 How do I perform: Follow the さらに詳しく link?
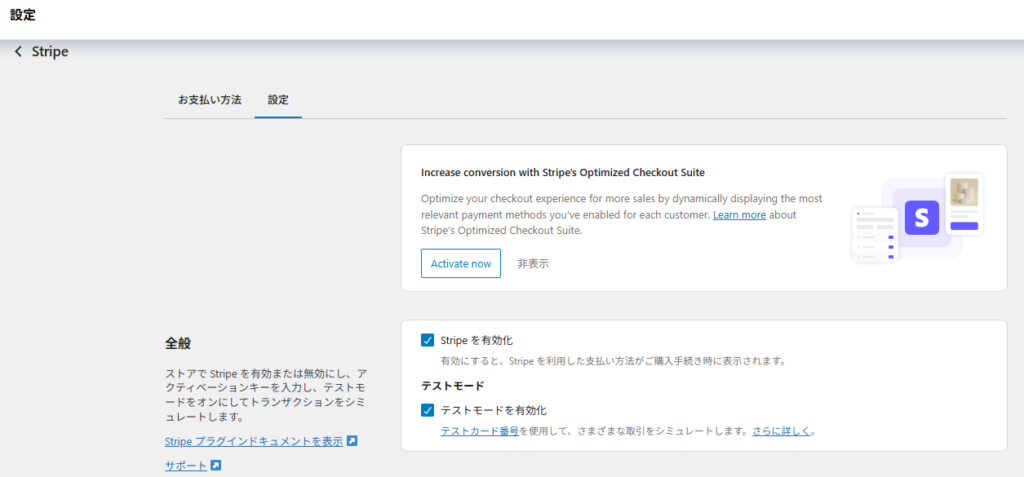(x=781, y=432)
